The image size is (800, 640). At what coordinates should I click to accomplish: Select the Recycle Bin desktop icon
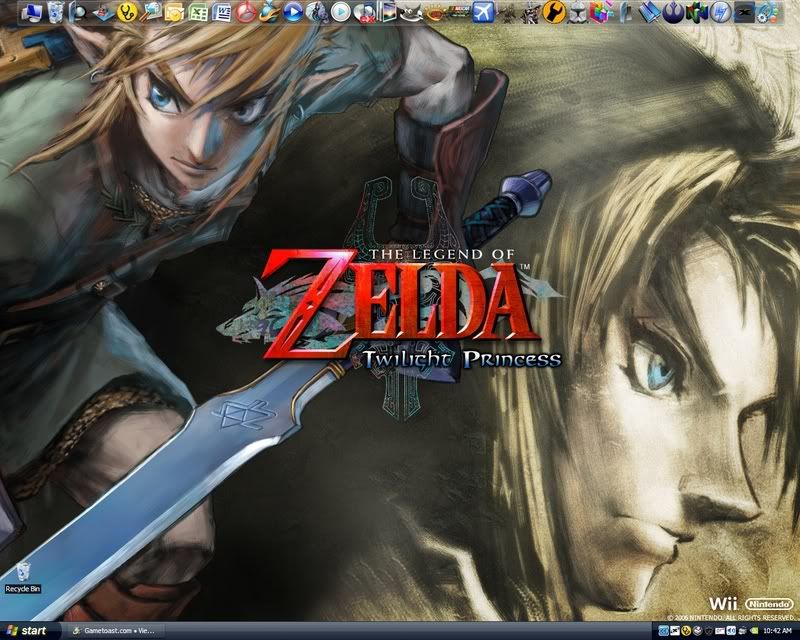pos(23,578)
